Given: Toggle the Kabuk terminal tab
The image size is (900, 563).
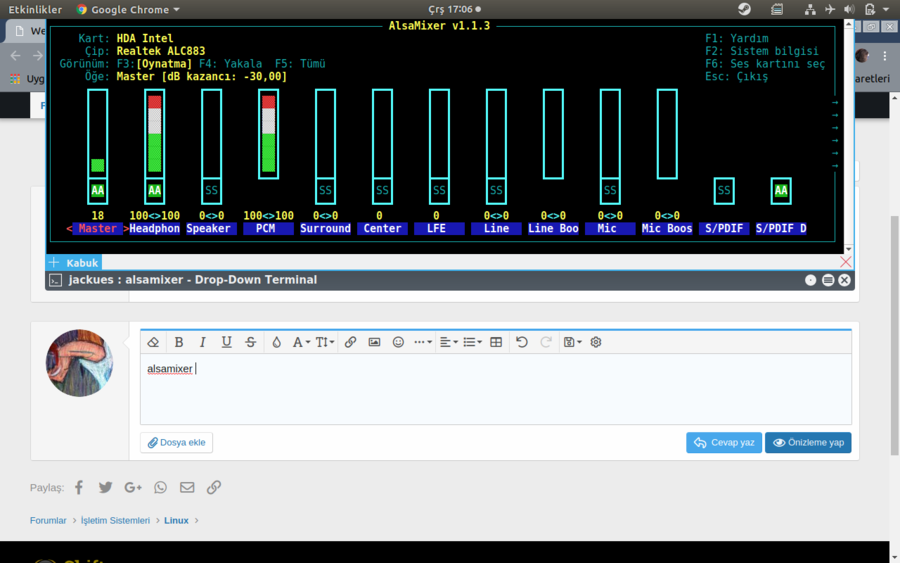Looking at the screenshot, I should click(81, 263).
